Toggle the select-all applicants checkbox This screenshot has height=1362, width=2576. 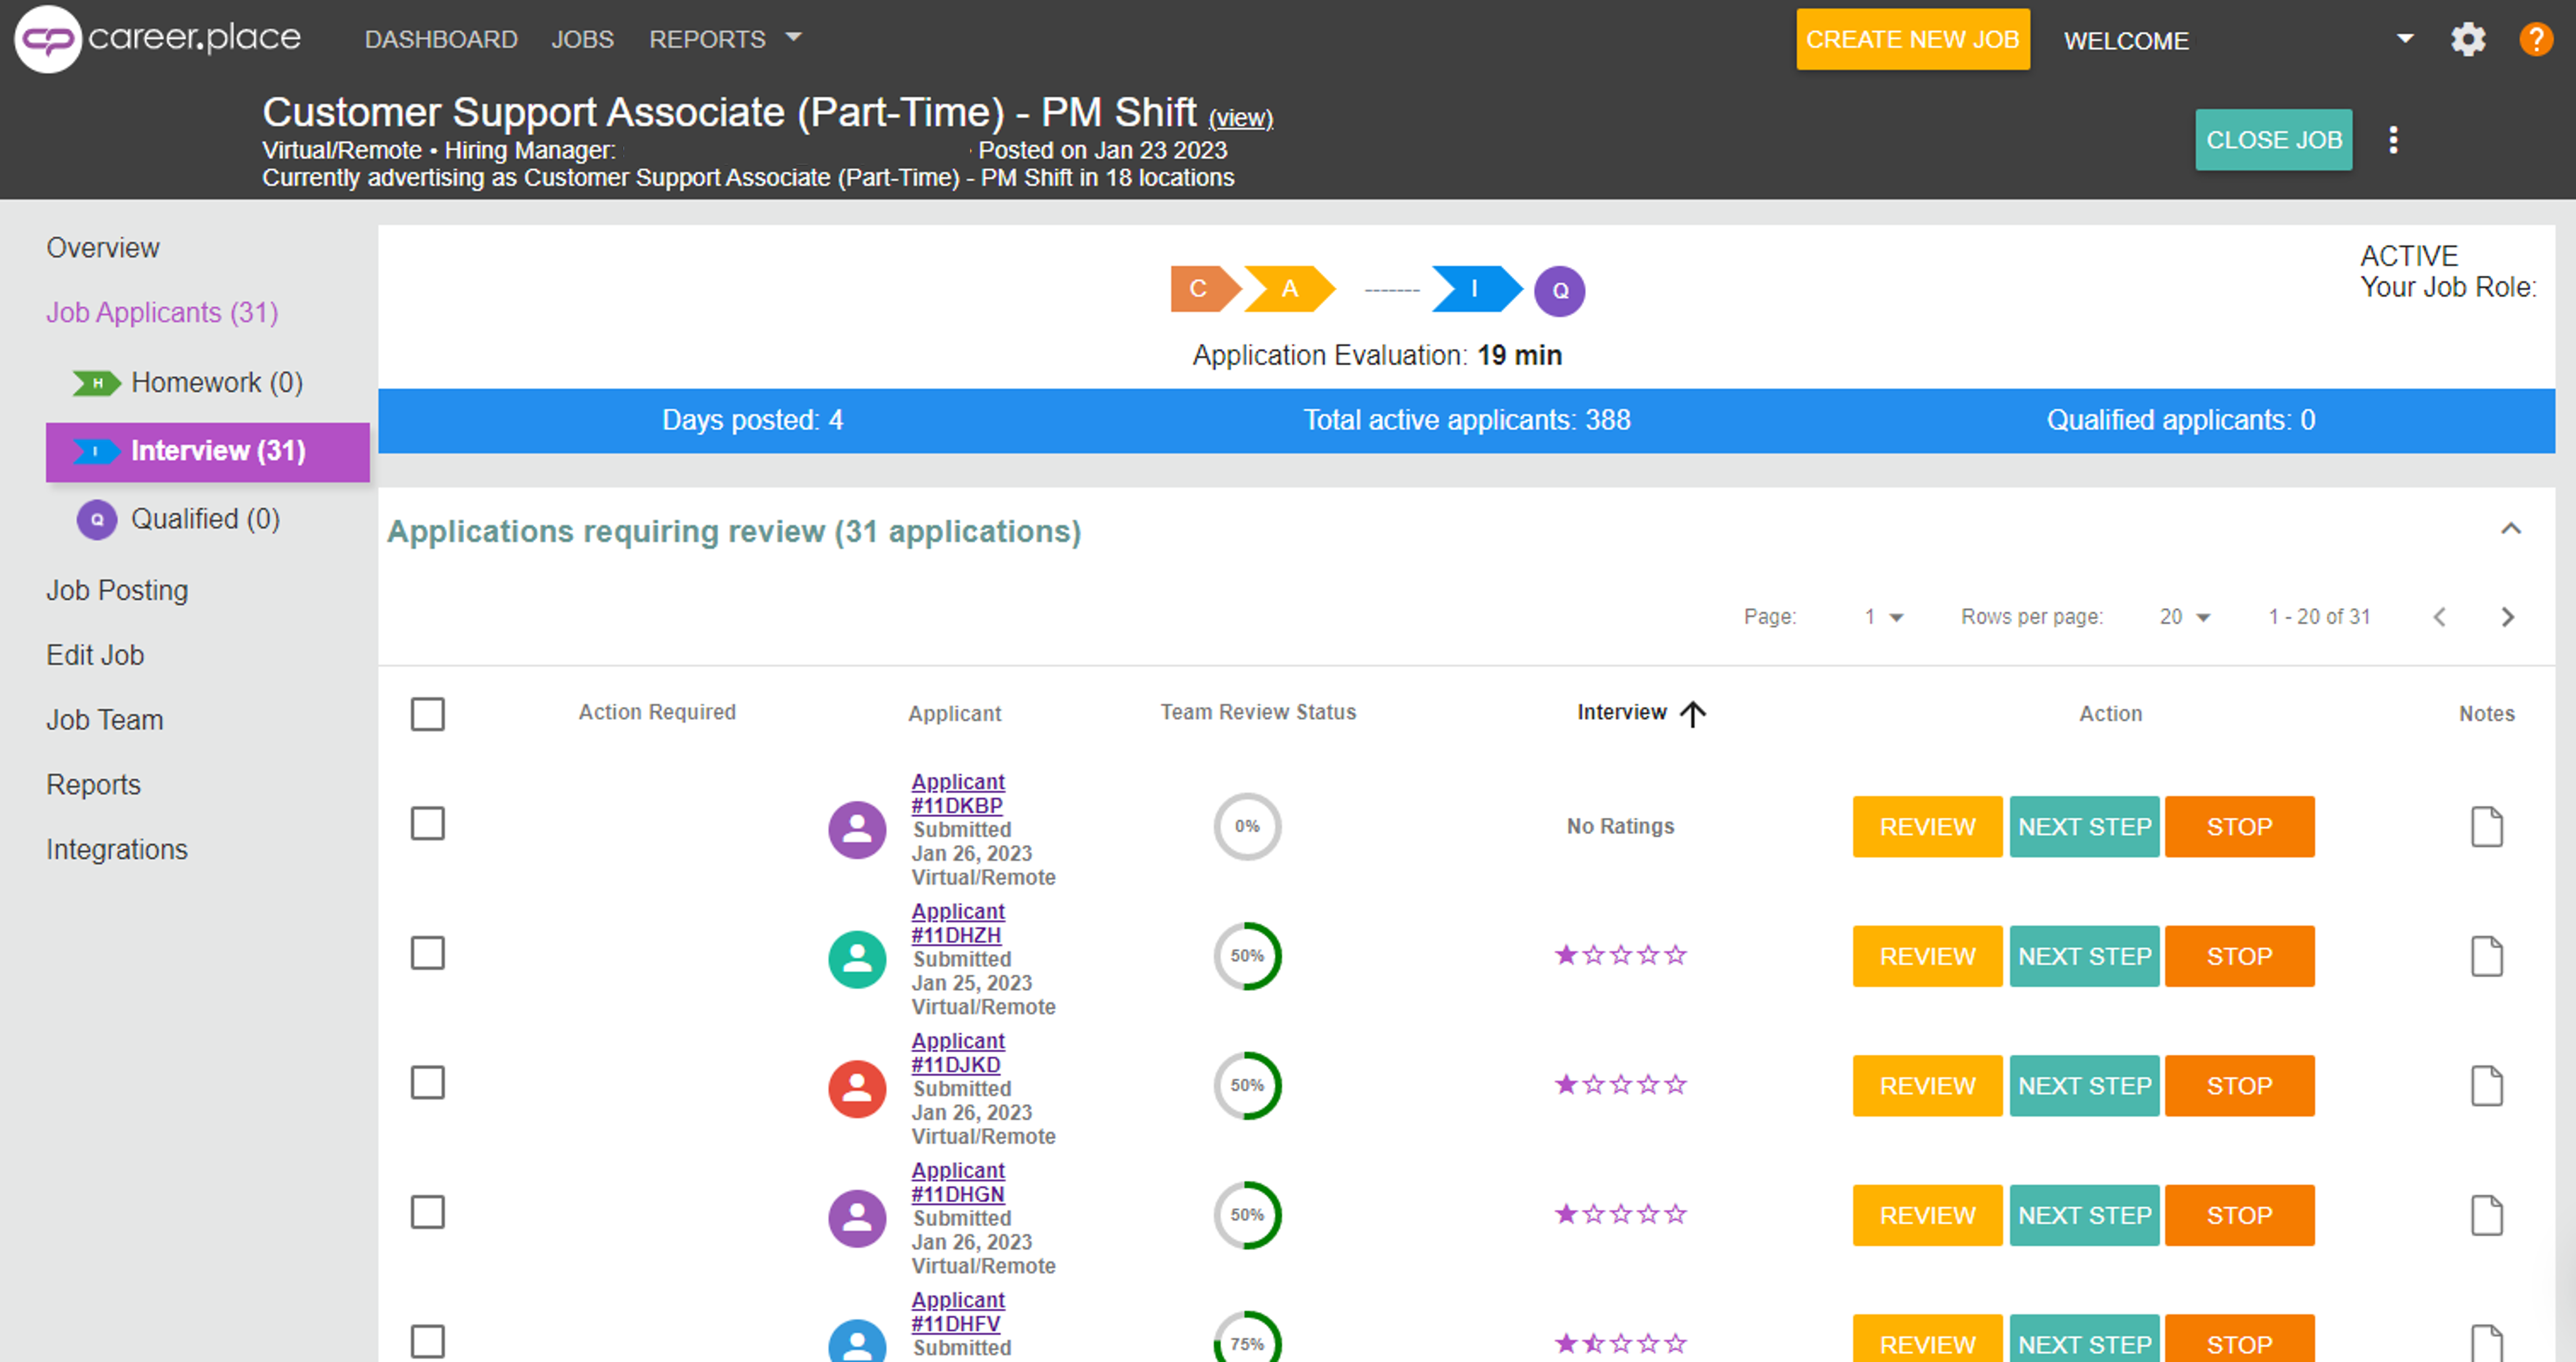coord(428,714)
